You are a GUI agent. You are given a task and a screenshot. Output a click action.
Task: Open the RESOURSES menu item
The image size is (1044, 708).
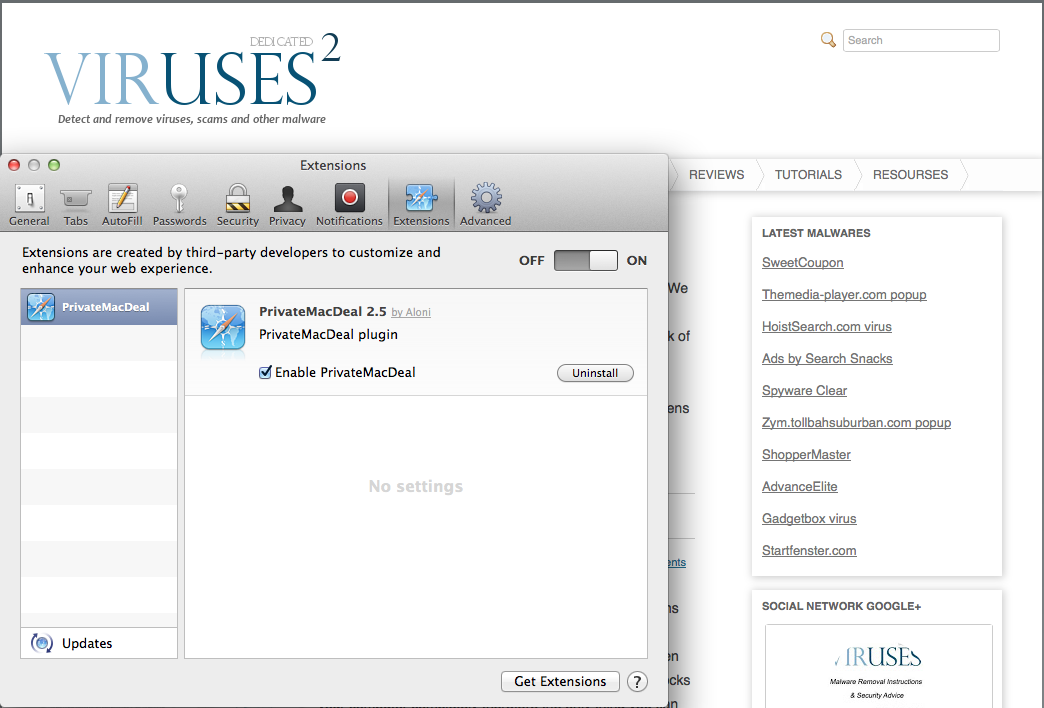910,175
